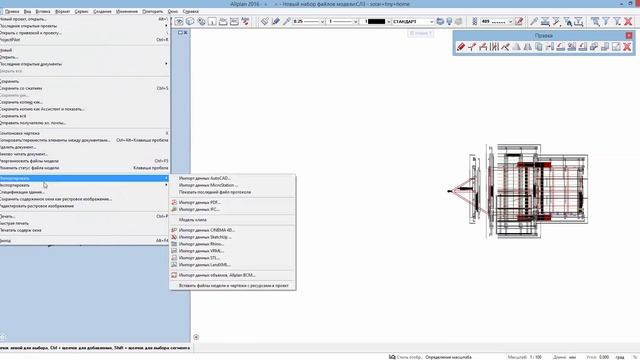
Task: Click the 3D box view icon
Action: [x=190, y=22]
